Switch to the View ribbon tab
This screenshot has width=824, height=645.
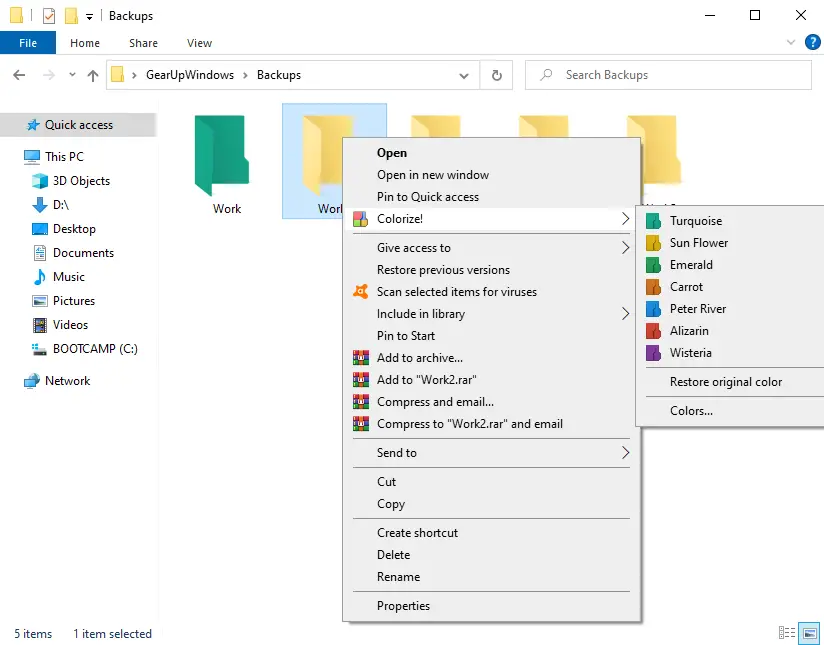tap(199, 43)
